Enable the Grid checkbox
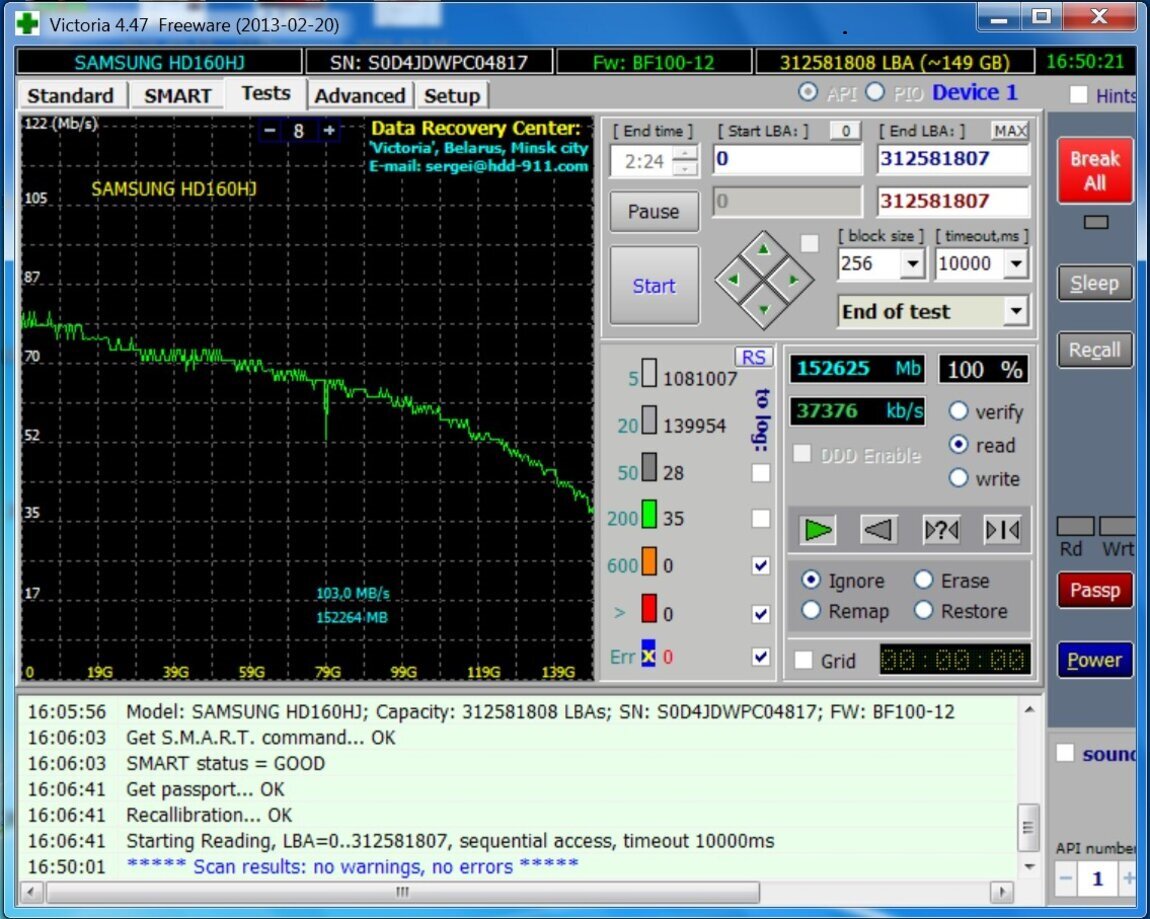Viewport: 1150px width, 919px height. click(x=803, y=660)
